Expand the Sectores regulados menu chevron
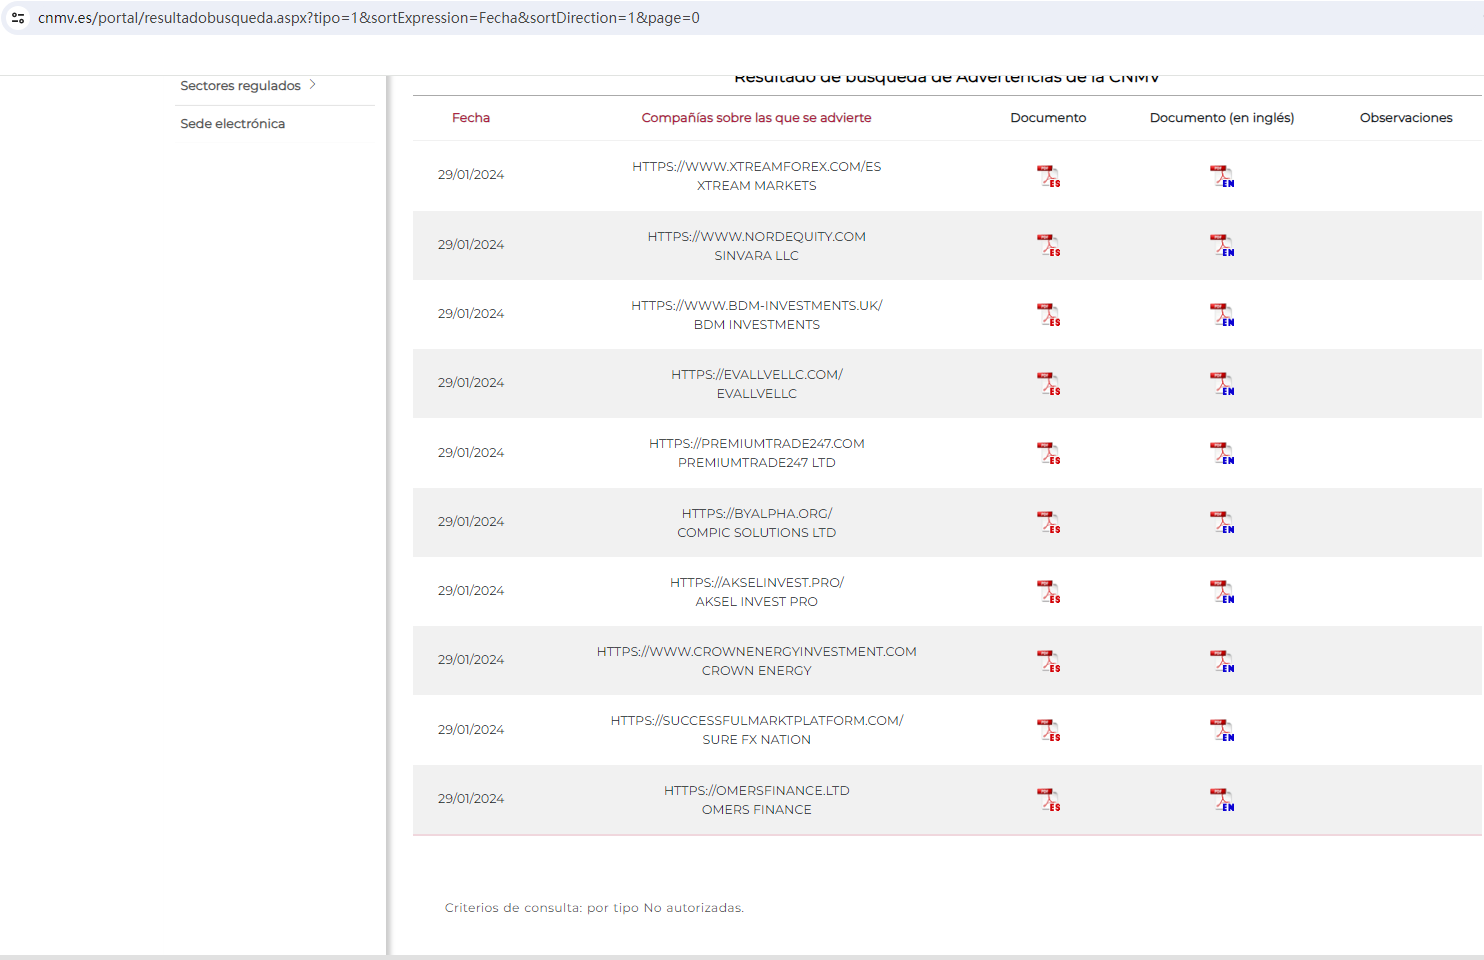1484x960 pixels. coord(313,85)
